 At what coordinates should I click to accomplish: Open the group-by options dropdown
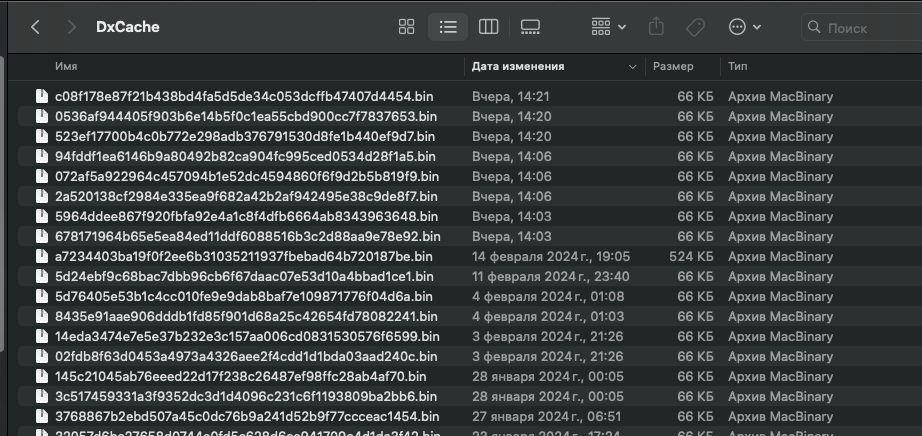[609, 27]
